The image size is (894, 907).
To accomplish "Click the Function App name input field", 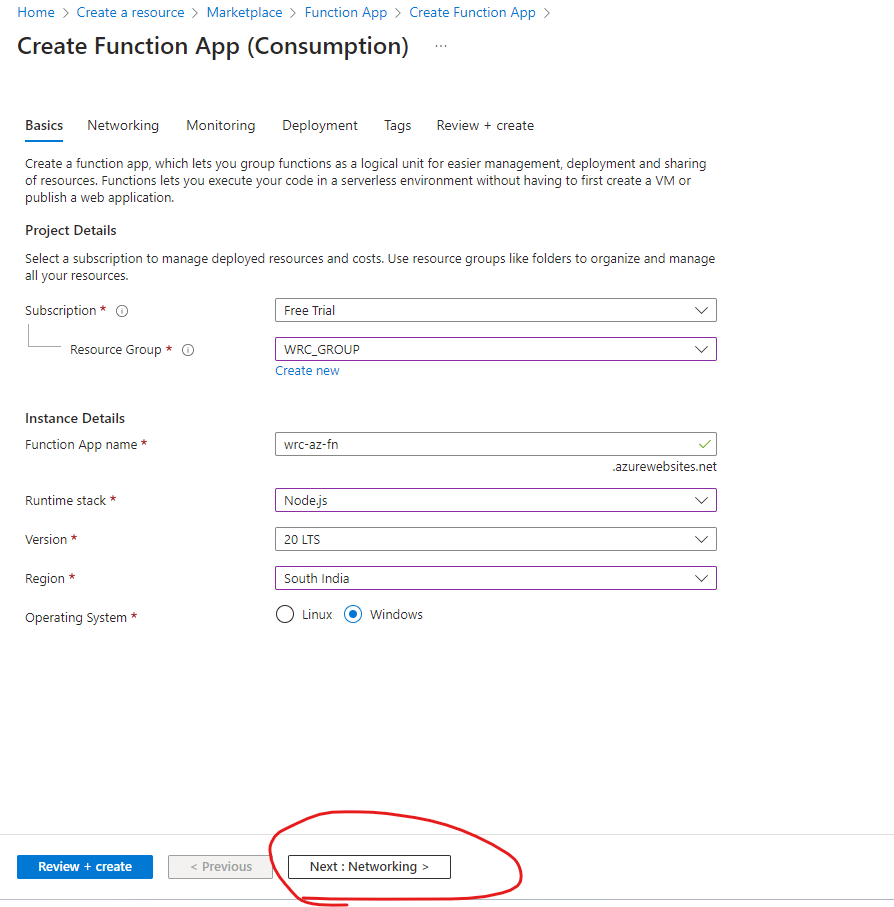I will (x=496, y=444).
